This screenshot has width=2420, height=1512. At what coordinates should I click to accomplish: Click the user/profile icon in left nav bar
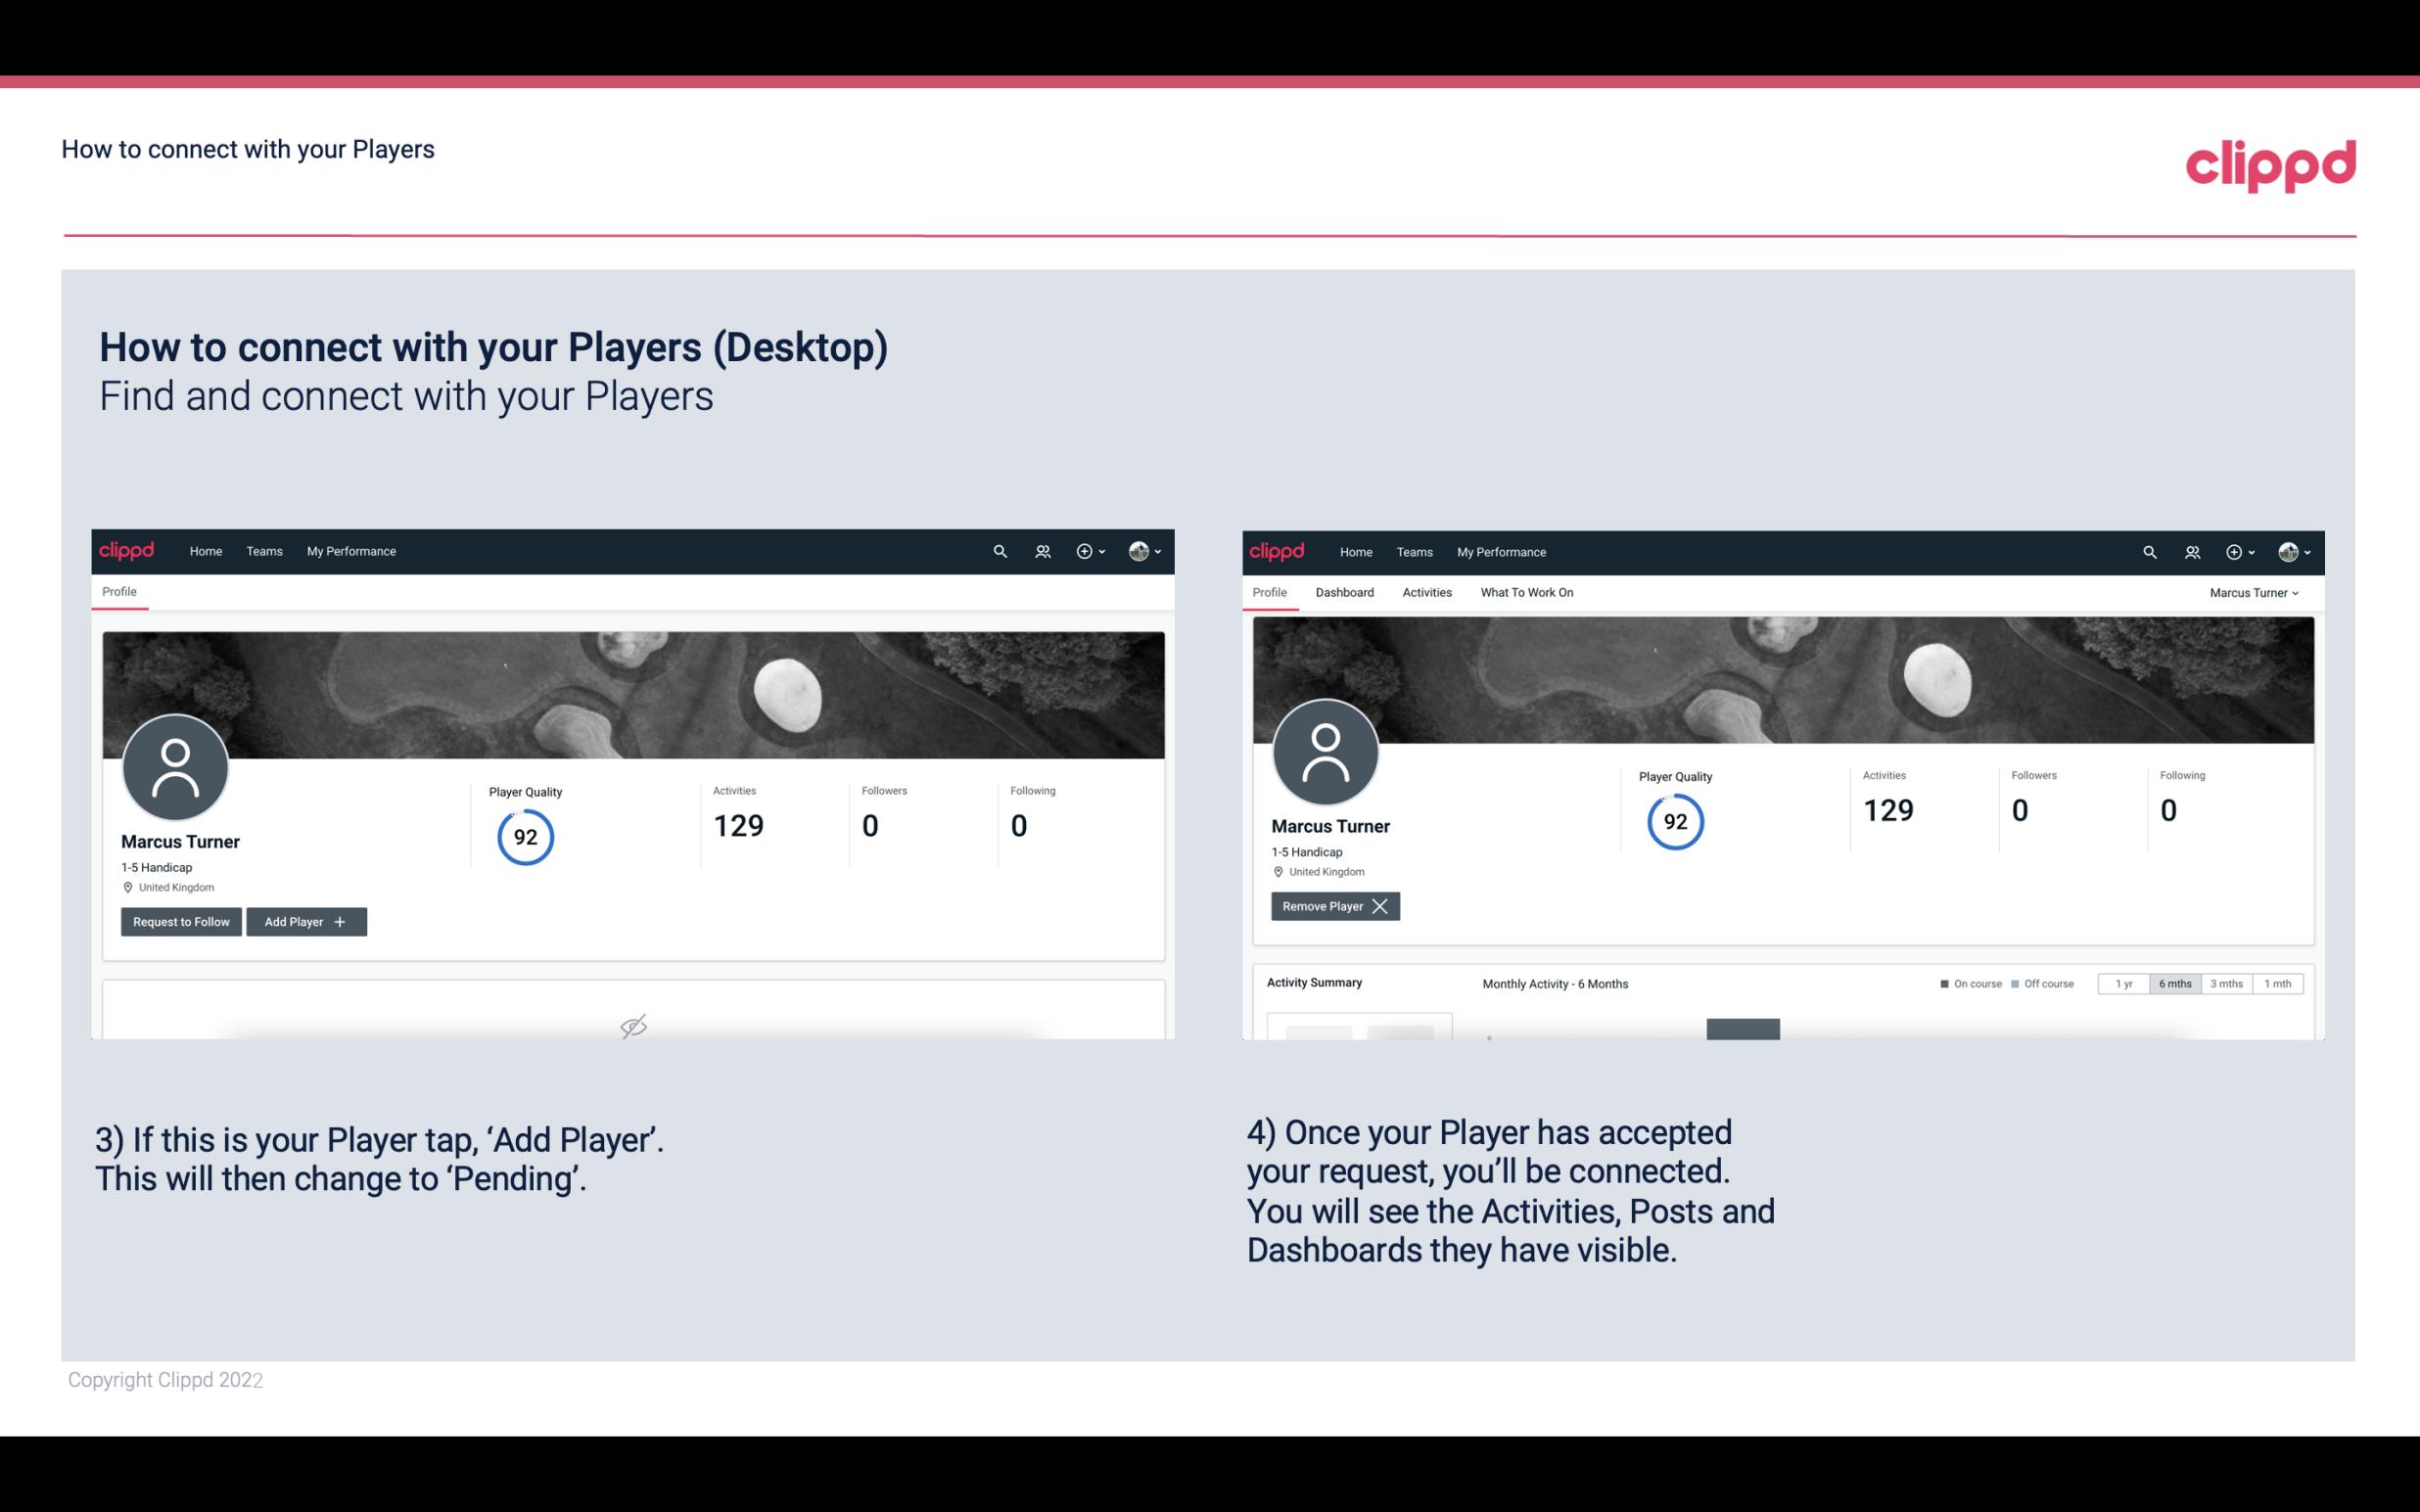click(x=1040, y=550)
